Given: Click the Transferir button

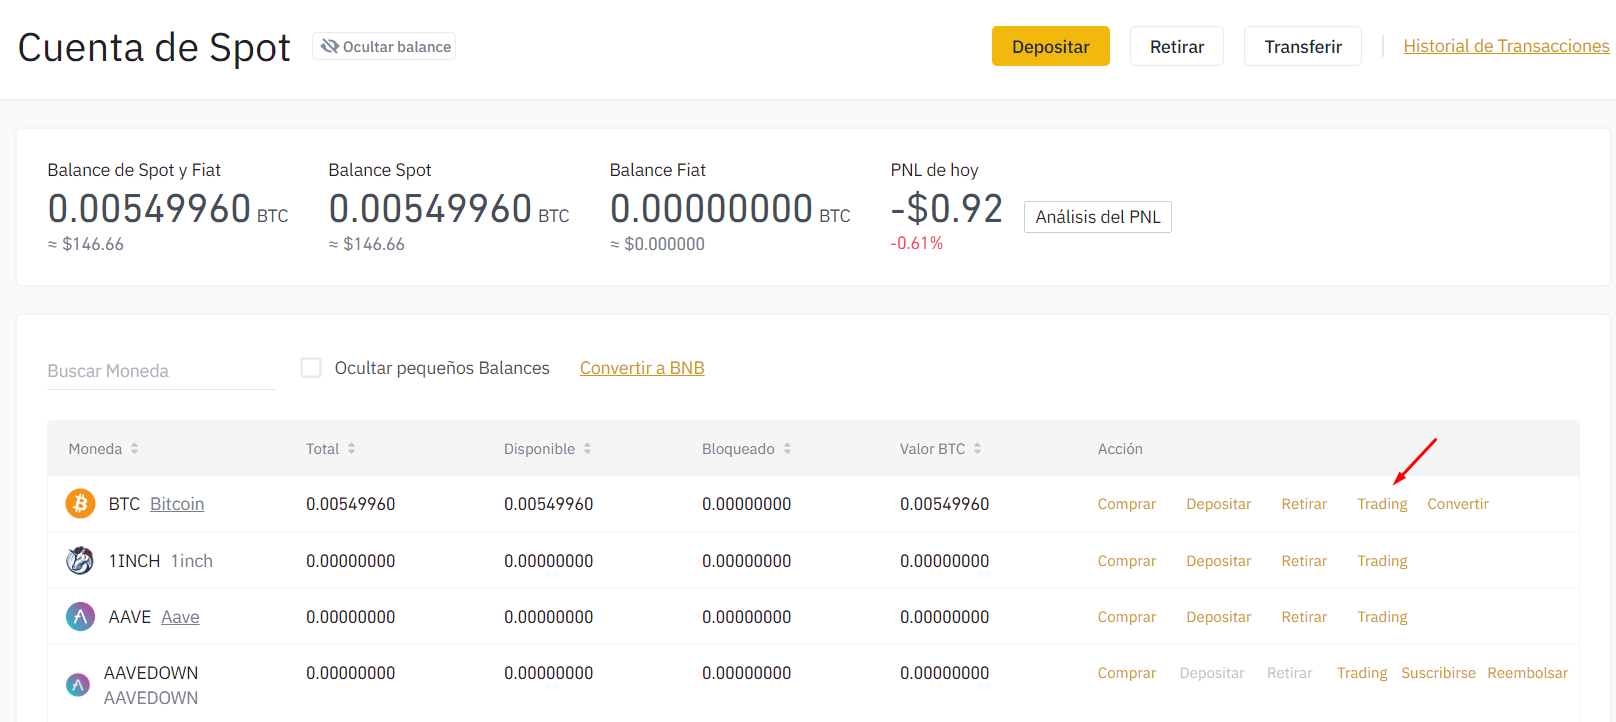Looking at the screenshot, I should click(1303, 46).
